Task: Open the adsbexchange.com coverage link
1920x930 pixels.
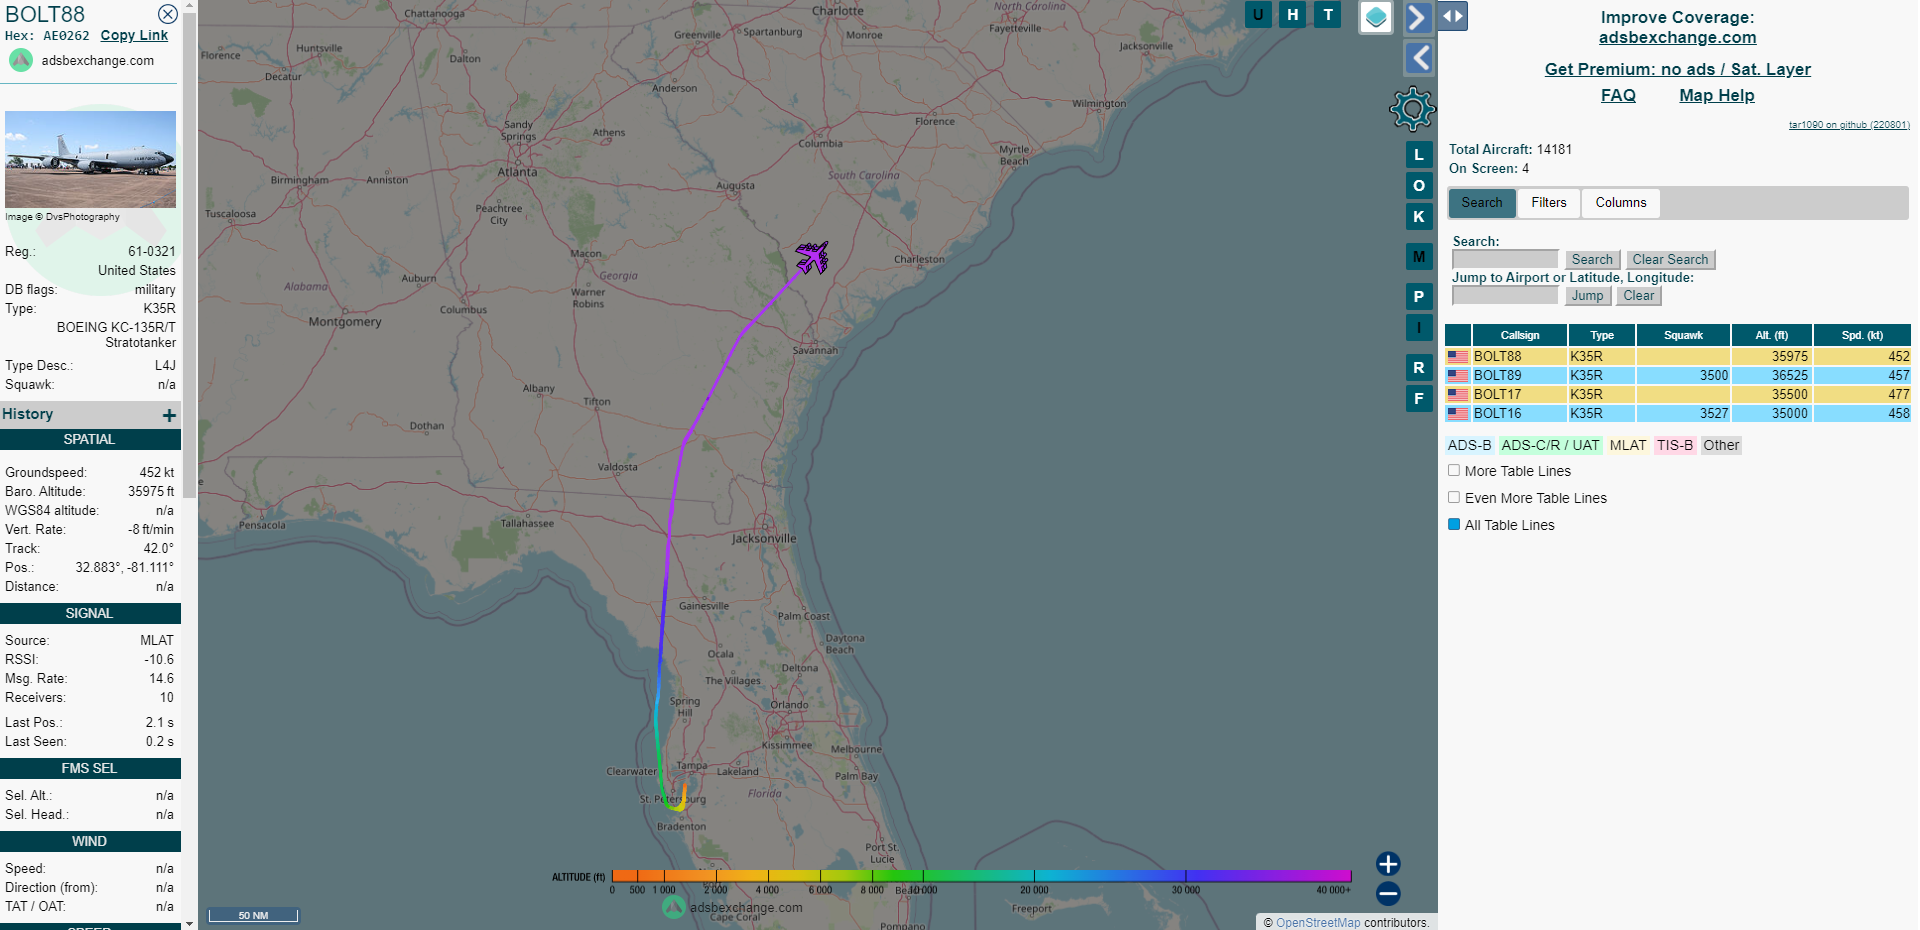Action: pyautogui.click(x=1677, y=38)
